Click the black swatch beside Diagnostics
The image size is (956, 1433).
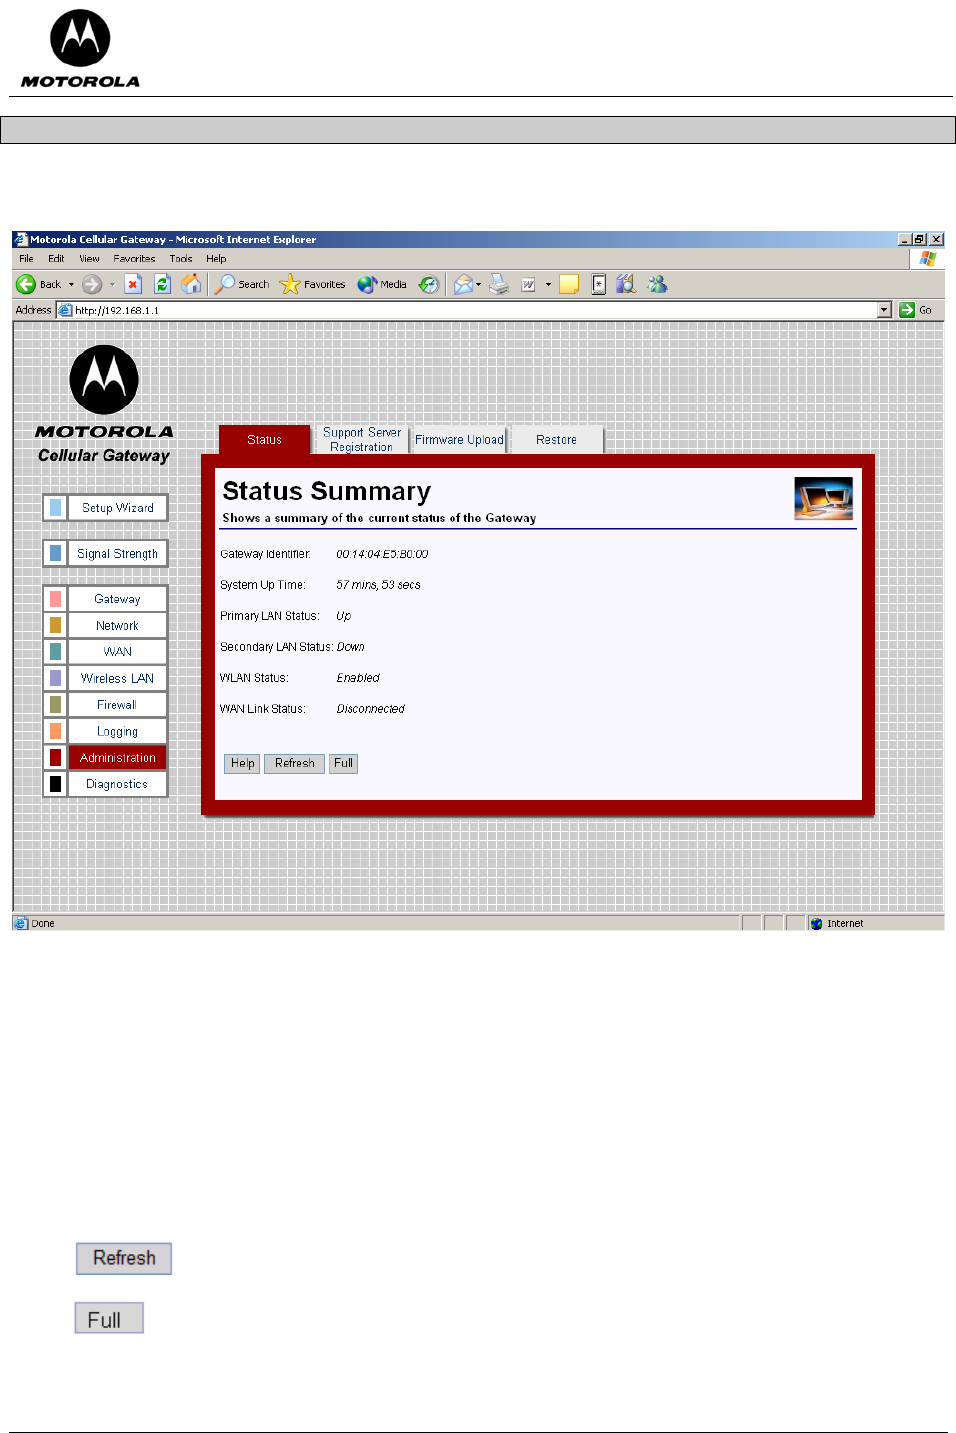(x=55, y=784)
